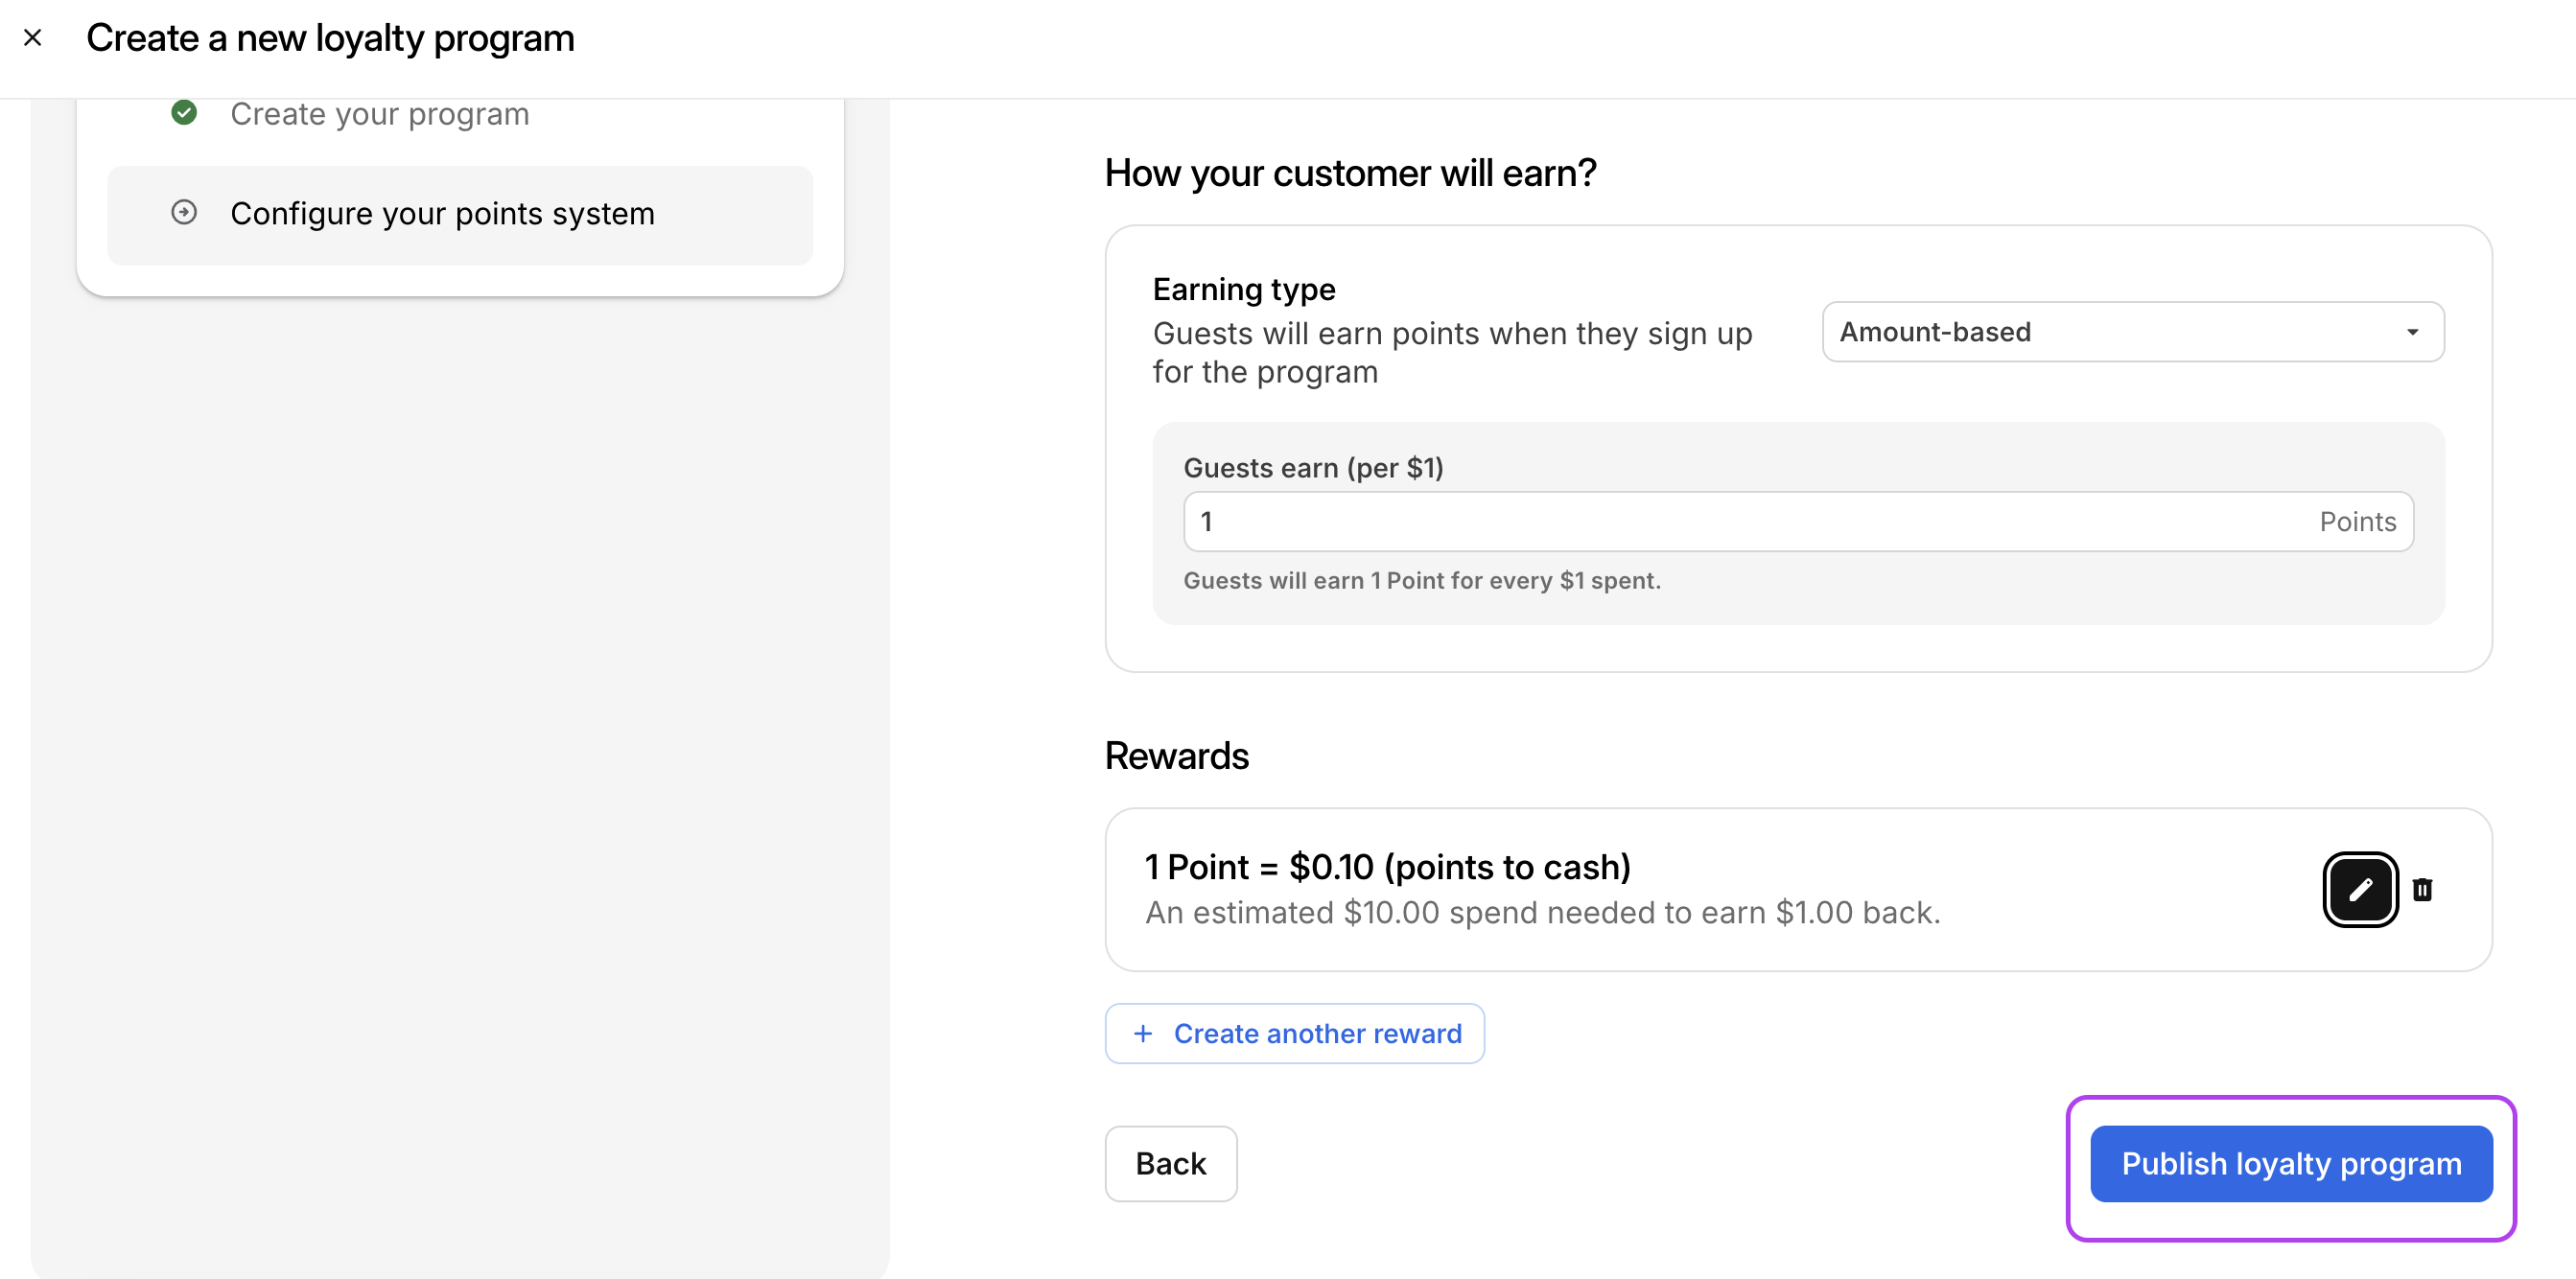The height and width of the screenshot is (1279, 2576).
Task: Click the arrow circle icon beside Configure step
Action: pyautogui.click(x=184, y=213)
